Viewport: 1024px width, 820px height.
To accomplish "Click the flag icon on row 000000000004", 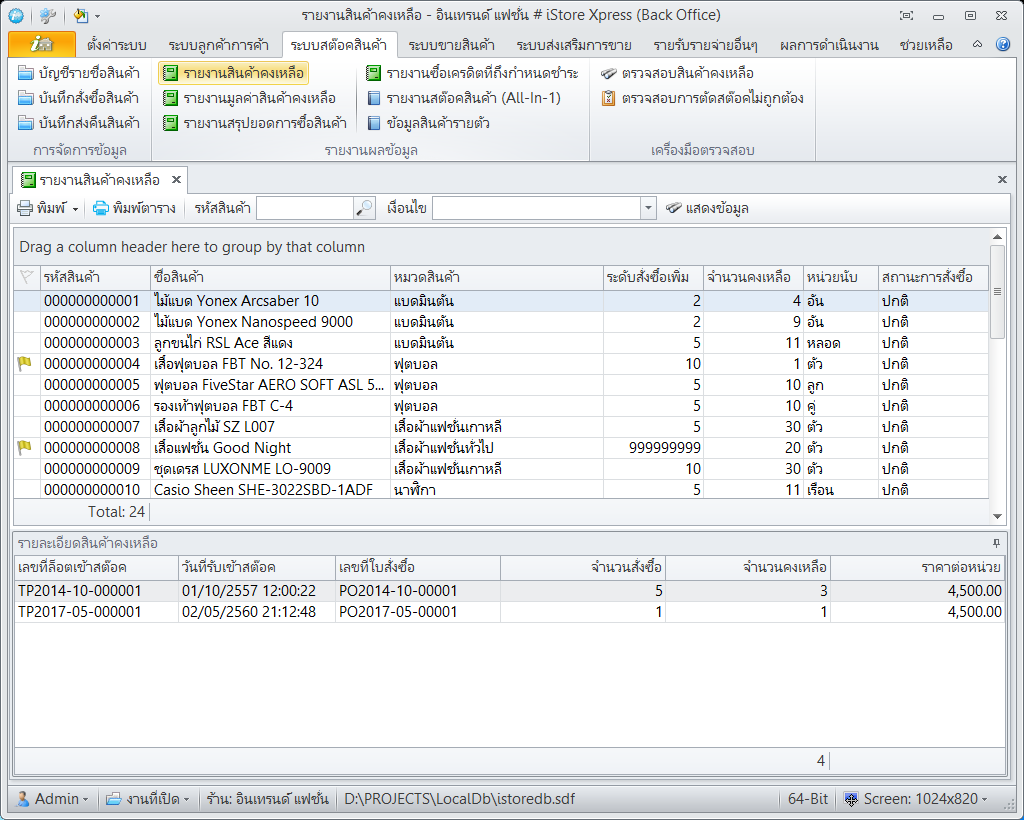I will tap(25, 364).
